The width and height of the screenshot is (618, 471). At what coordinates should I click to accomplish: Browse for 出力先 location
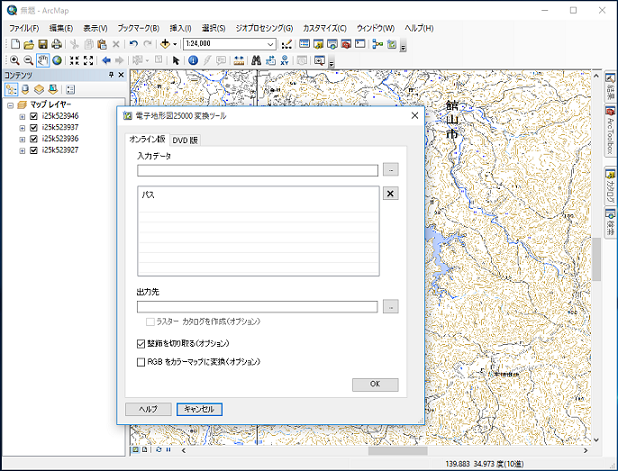coord(391,307)
